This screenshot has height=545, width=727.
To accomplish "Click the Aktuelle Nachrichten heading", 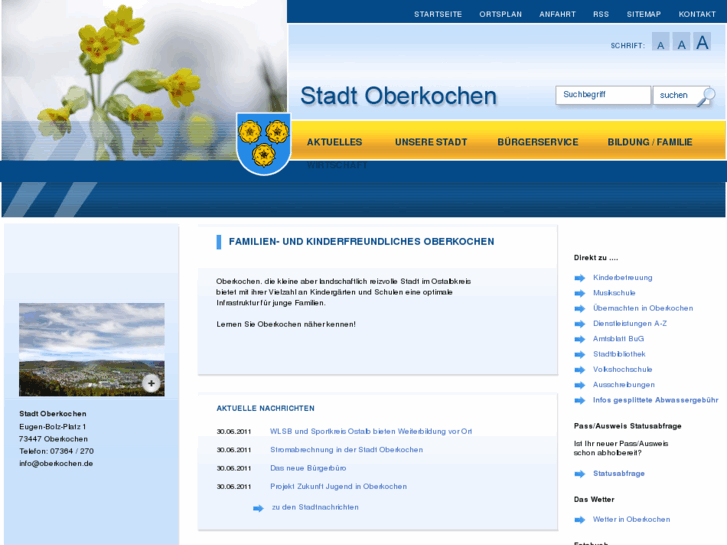I will pos(266,408).
